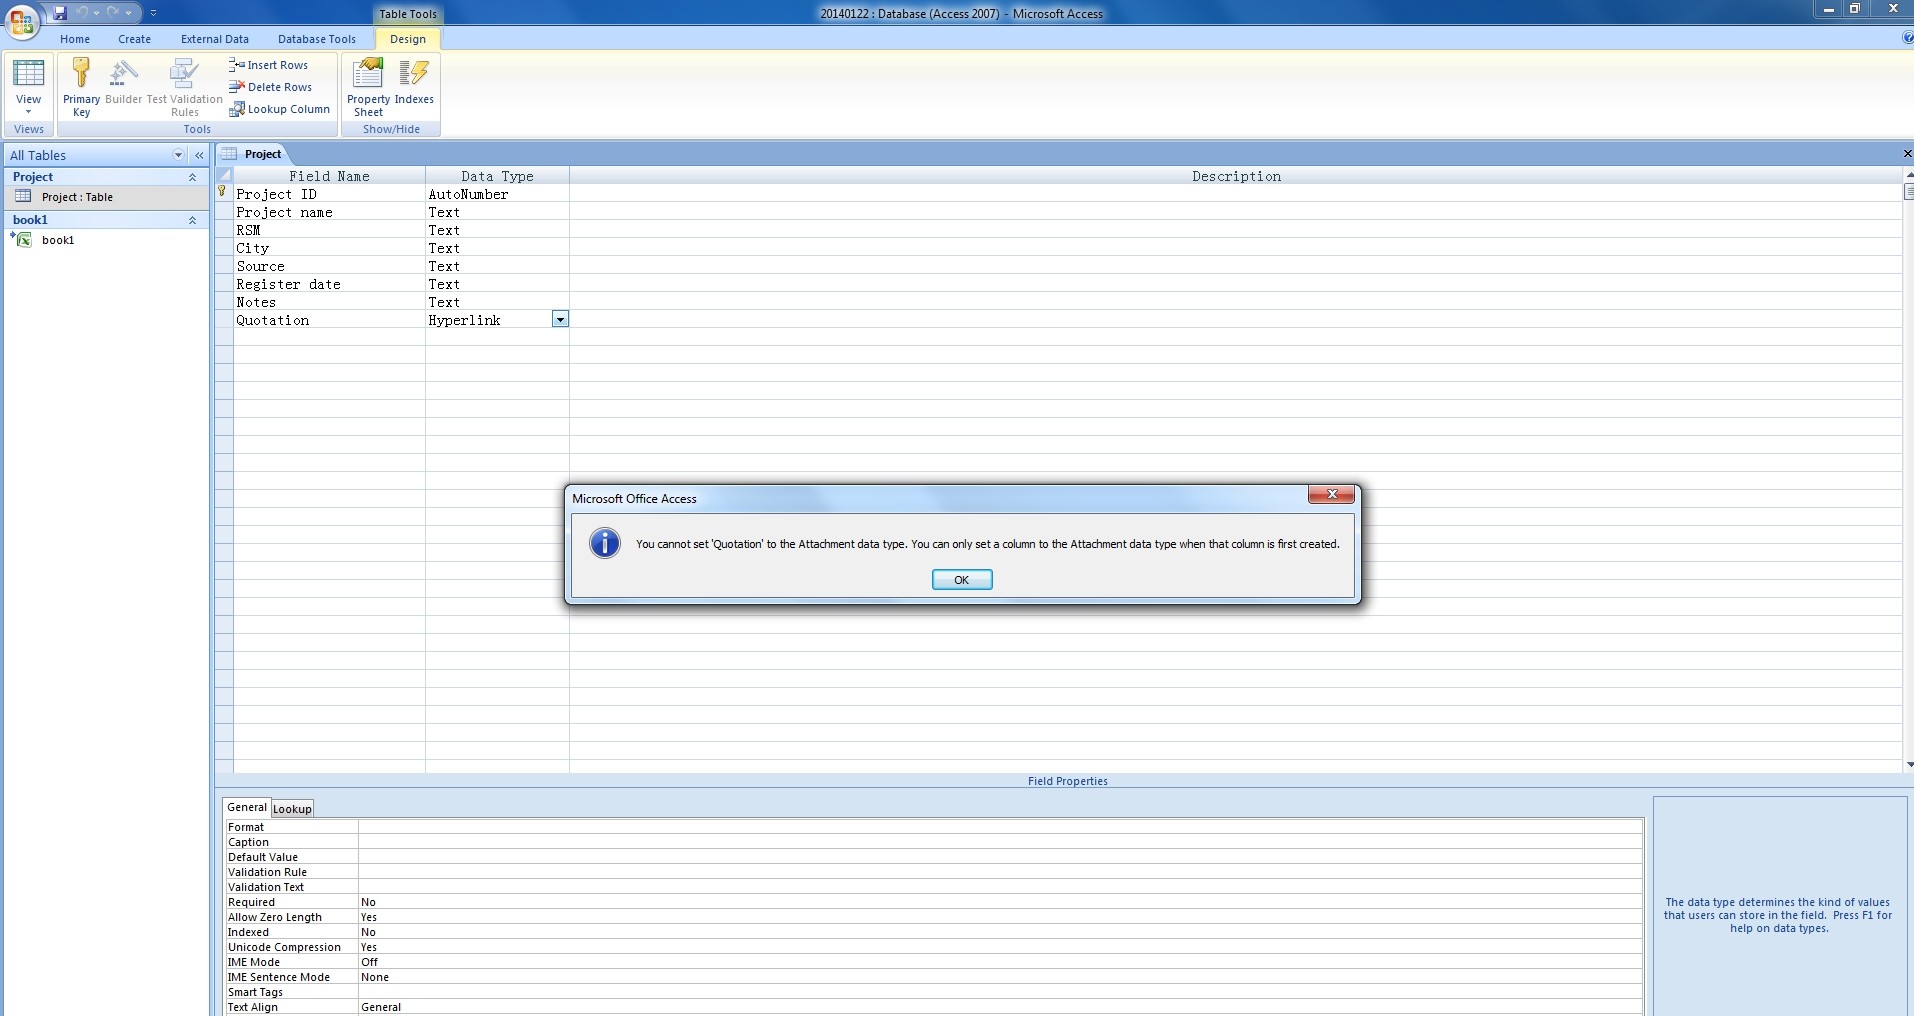Click the Required property value No
The height and width of the screenshot is (1016, 1914).
1000,902
